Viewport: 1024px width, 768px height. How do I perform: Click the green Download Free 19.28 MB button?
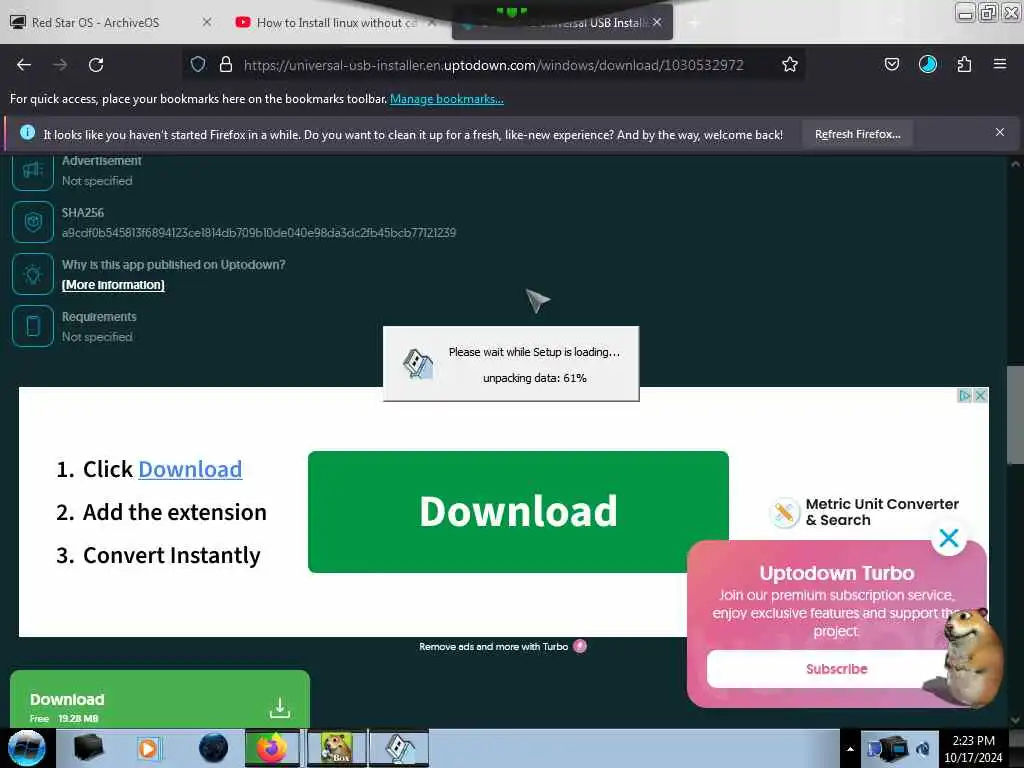[x=160, y=699]
